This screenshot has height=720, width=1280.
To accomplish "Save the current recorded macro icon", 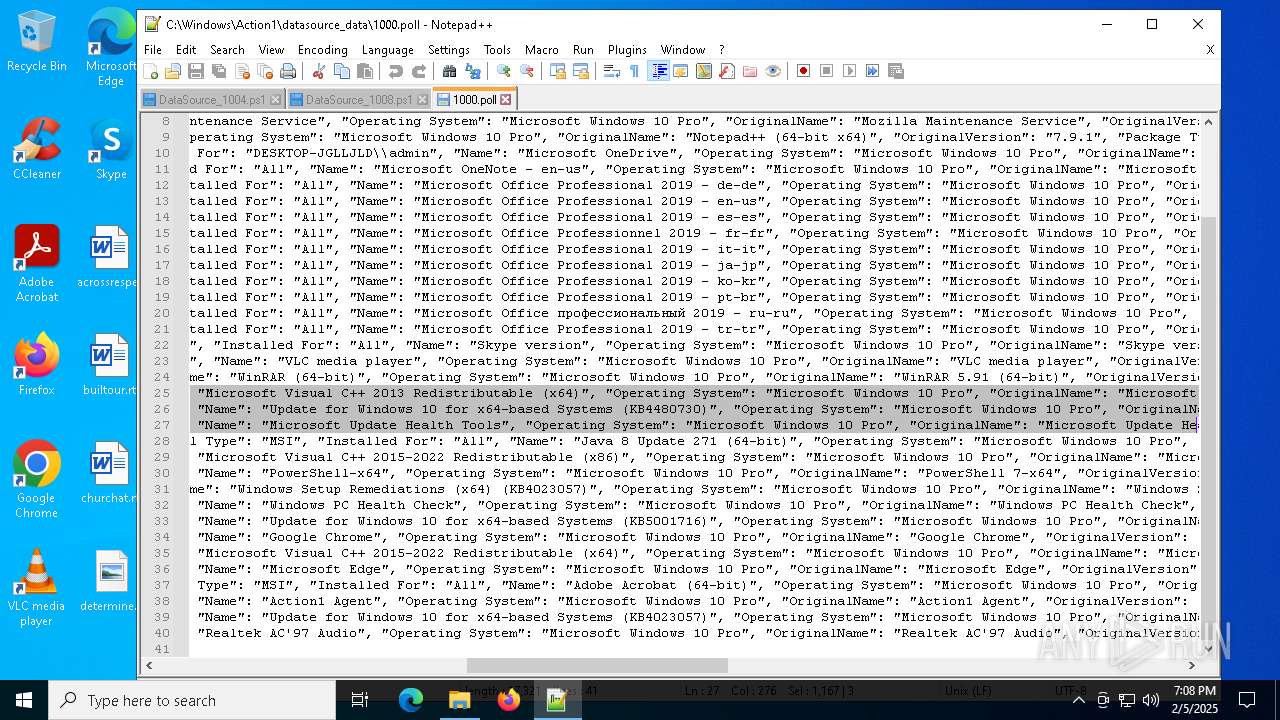I will tap(896, 71).
